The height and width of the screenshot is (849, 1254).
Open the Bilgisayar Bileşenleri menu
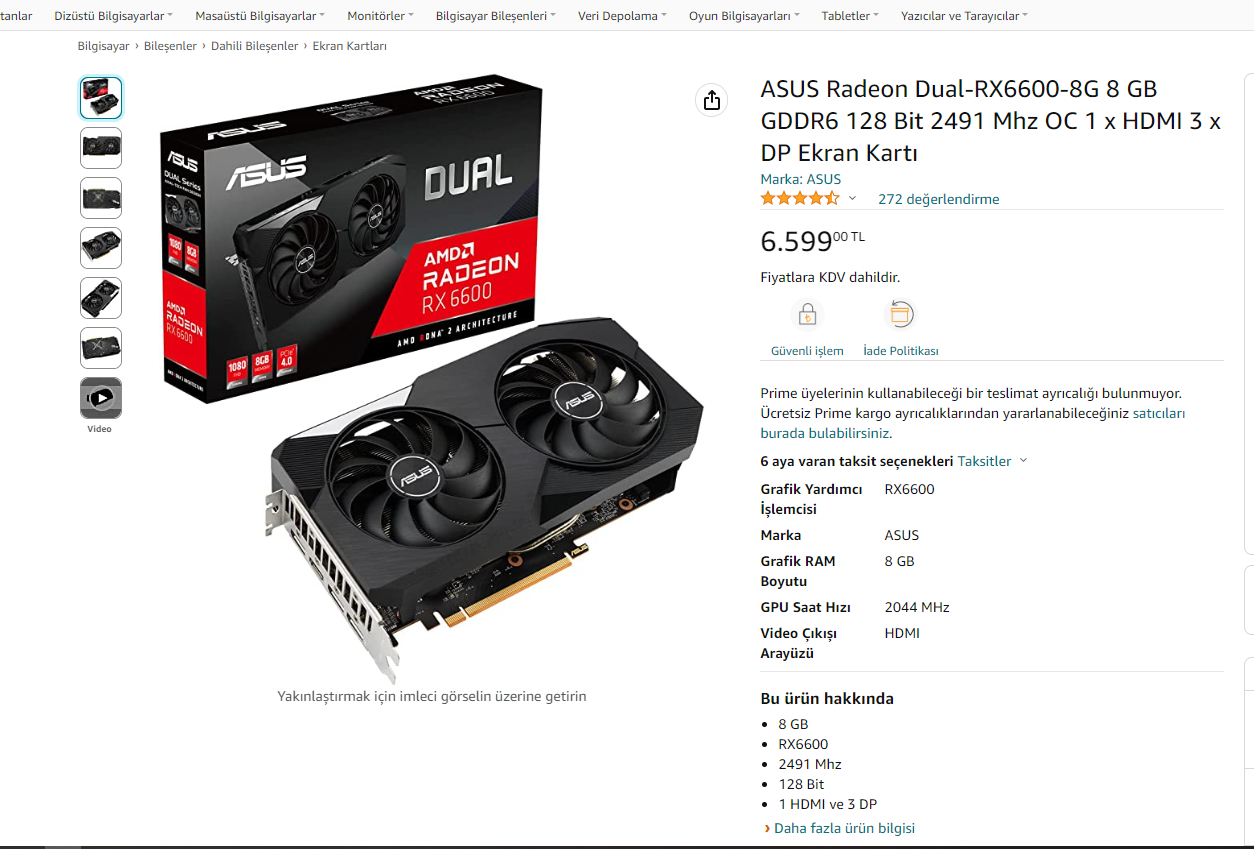click(496, 16)
